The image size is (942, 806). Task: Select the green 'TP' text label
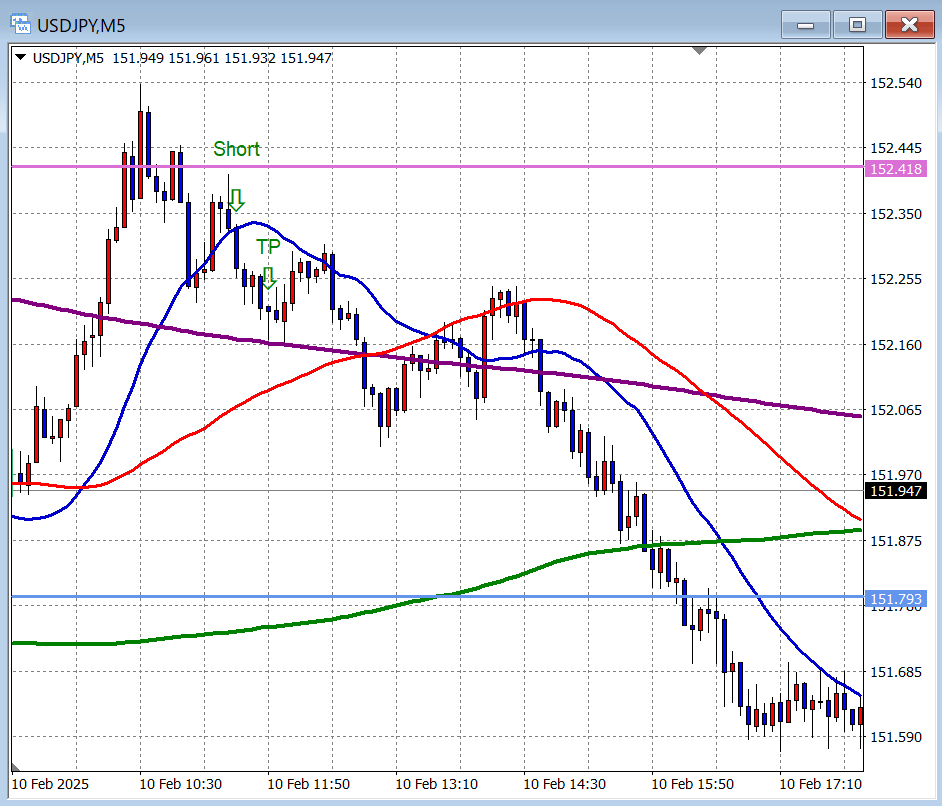coord(267,246)
